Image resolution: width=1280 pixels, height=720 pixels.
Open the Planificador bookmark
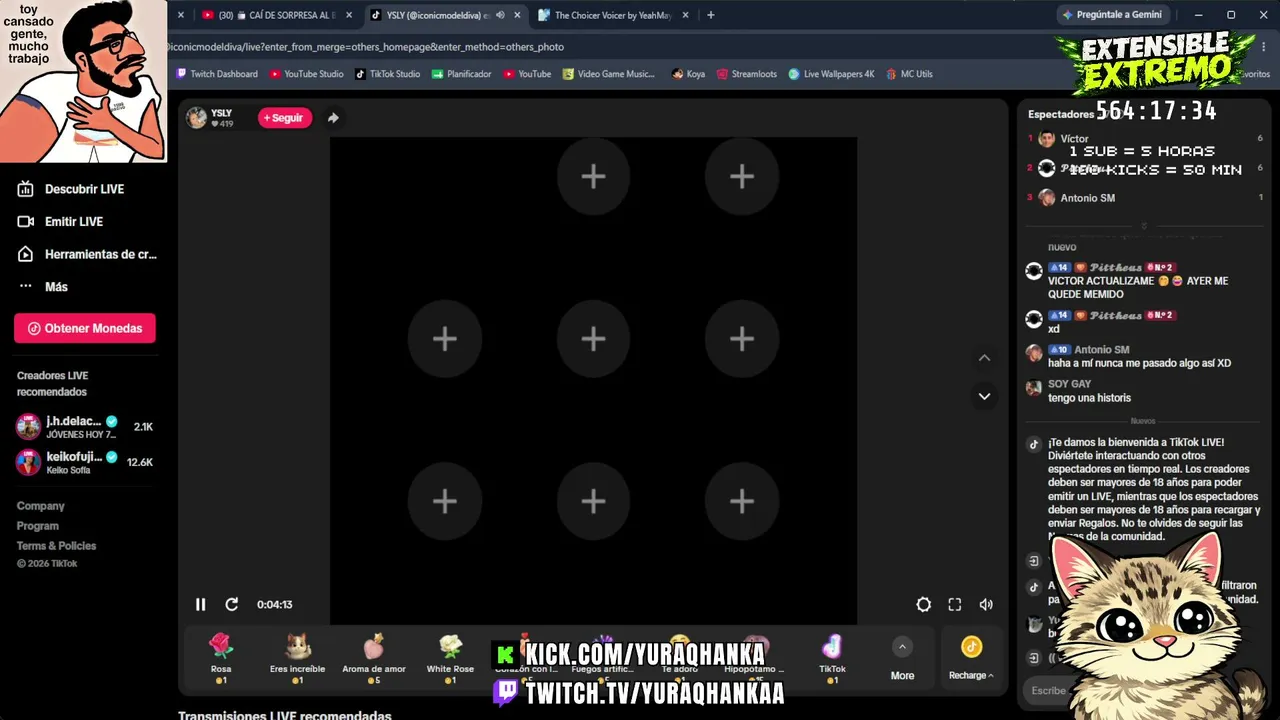click(x=462, y=74)
